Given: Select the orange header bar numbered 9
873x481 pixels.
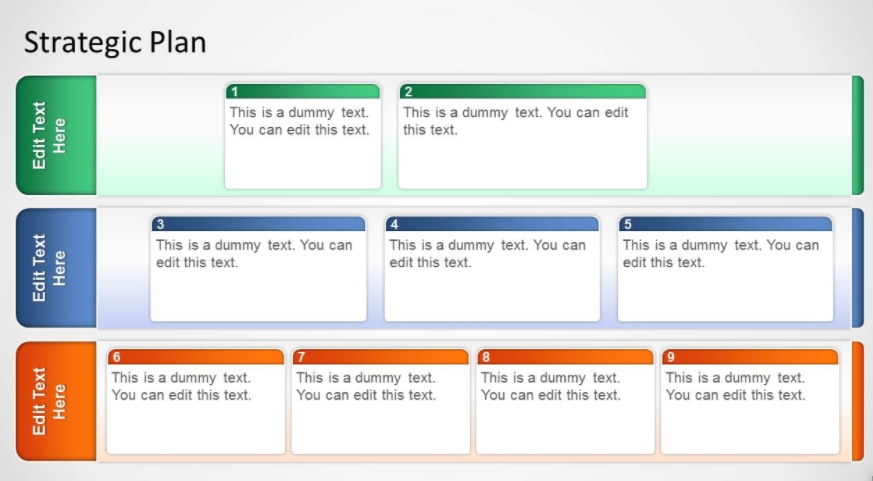Looking at the screenshot, I should point(750,357).
